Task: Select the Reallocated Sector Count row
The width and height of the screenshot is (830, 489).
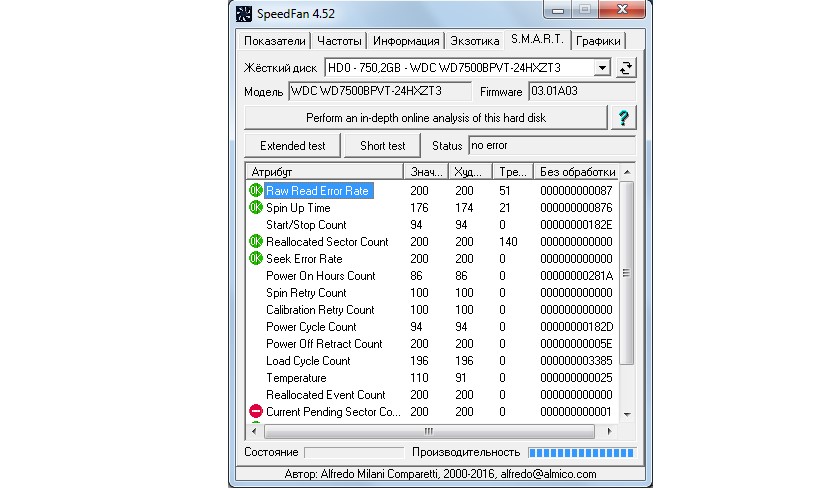Action: 432,241
